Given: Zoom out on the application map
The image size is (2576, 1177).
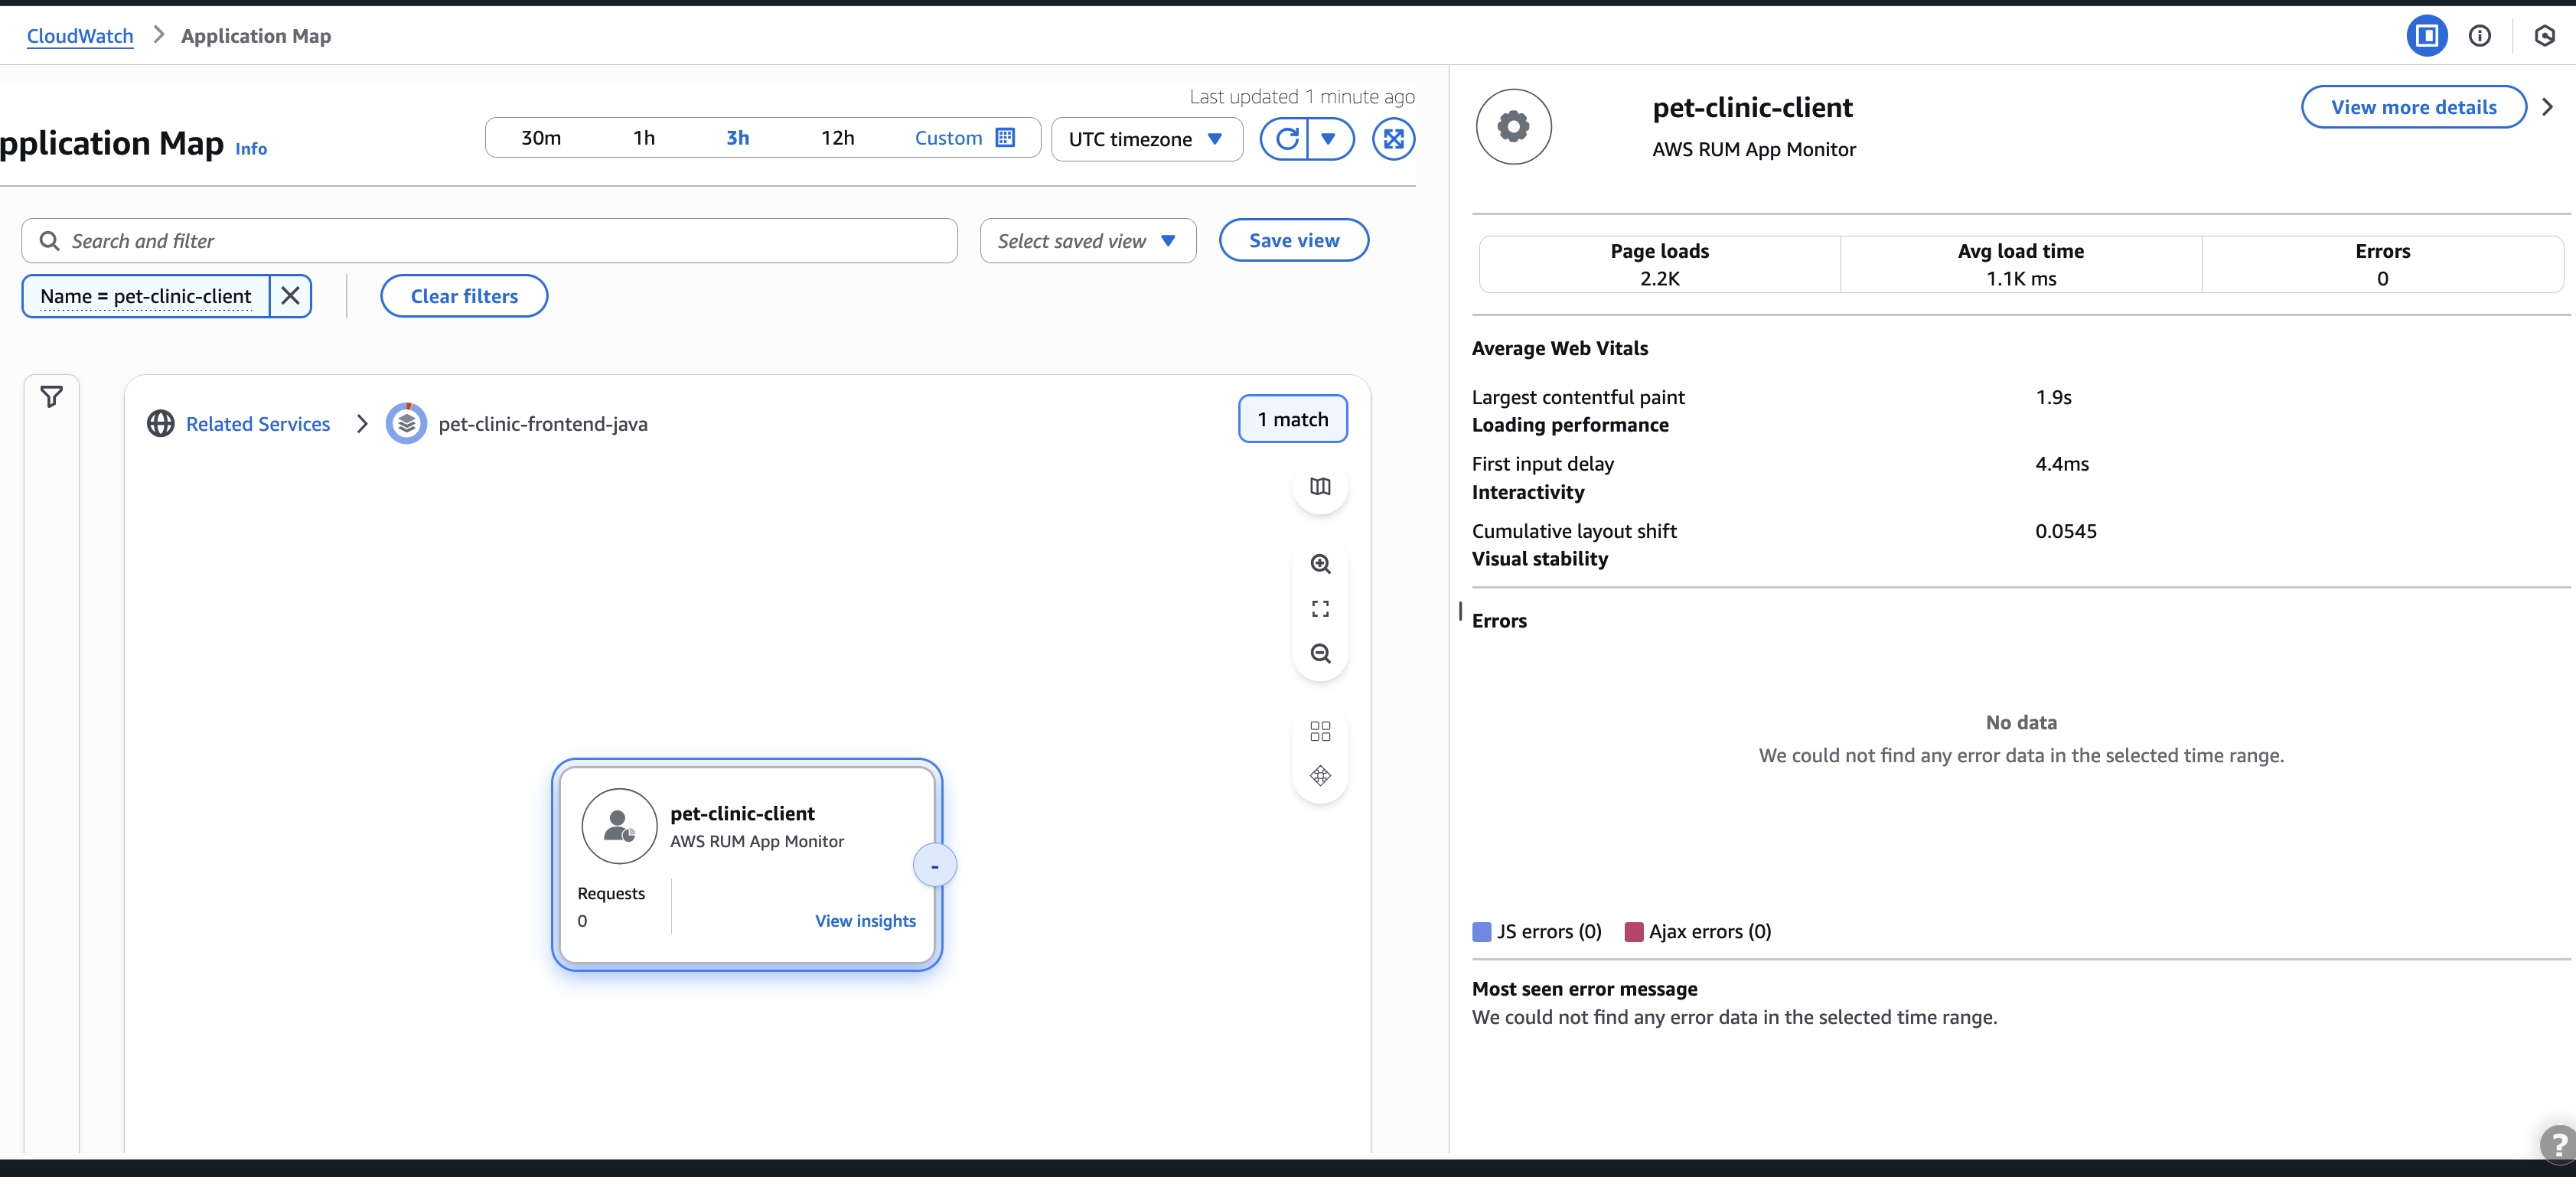Looking at the screenshot, I should click(x=1320, y=653).
